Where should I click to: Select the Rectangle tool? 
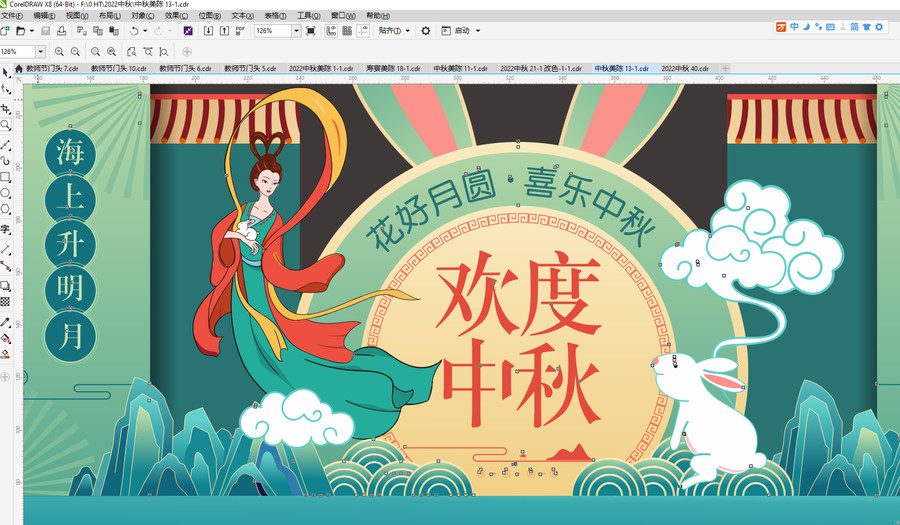click(5, 177)
